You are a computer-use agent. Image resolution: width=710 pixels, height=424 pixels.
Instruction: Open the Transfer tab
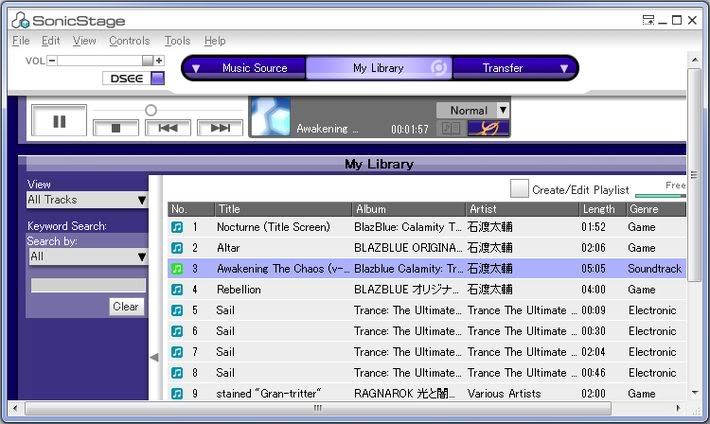(503, 68)
